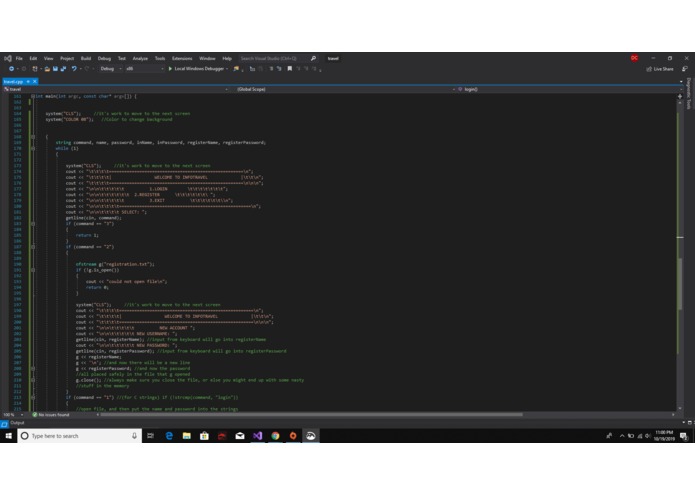The image size is (695, 494).
Task: Click the vertical scrollbar of the editor
Action: click(x=680, y=284)
